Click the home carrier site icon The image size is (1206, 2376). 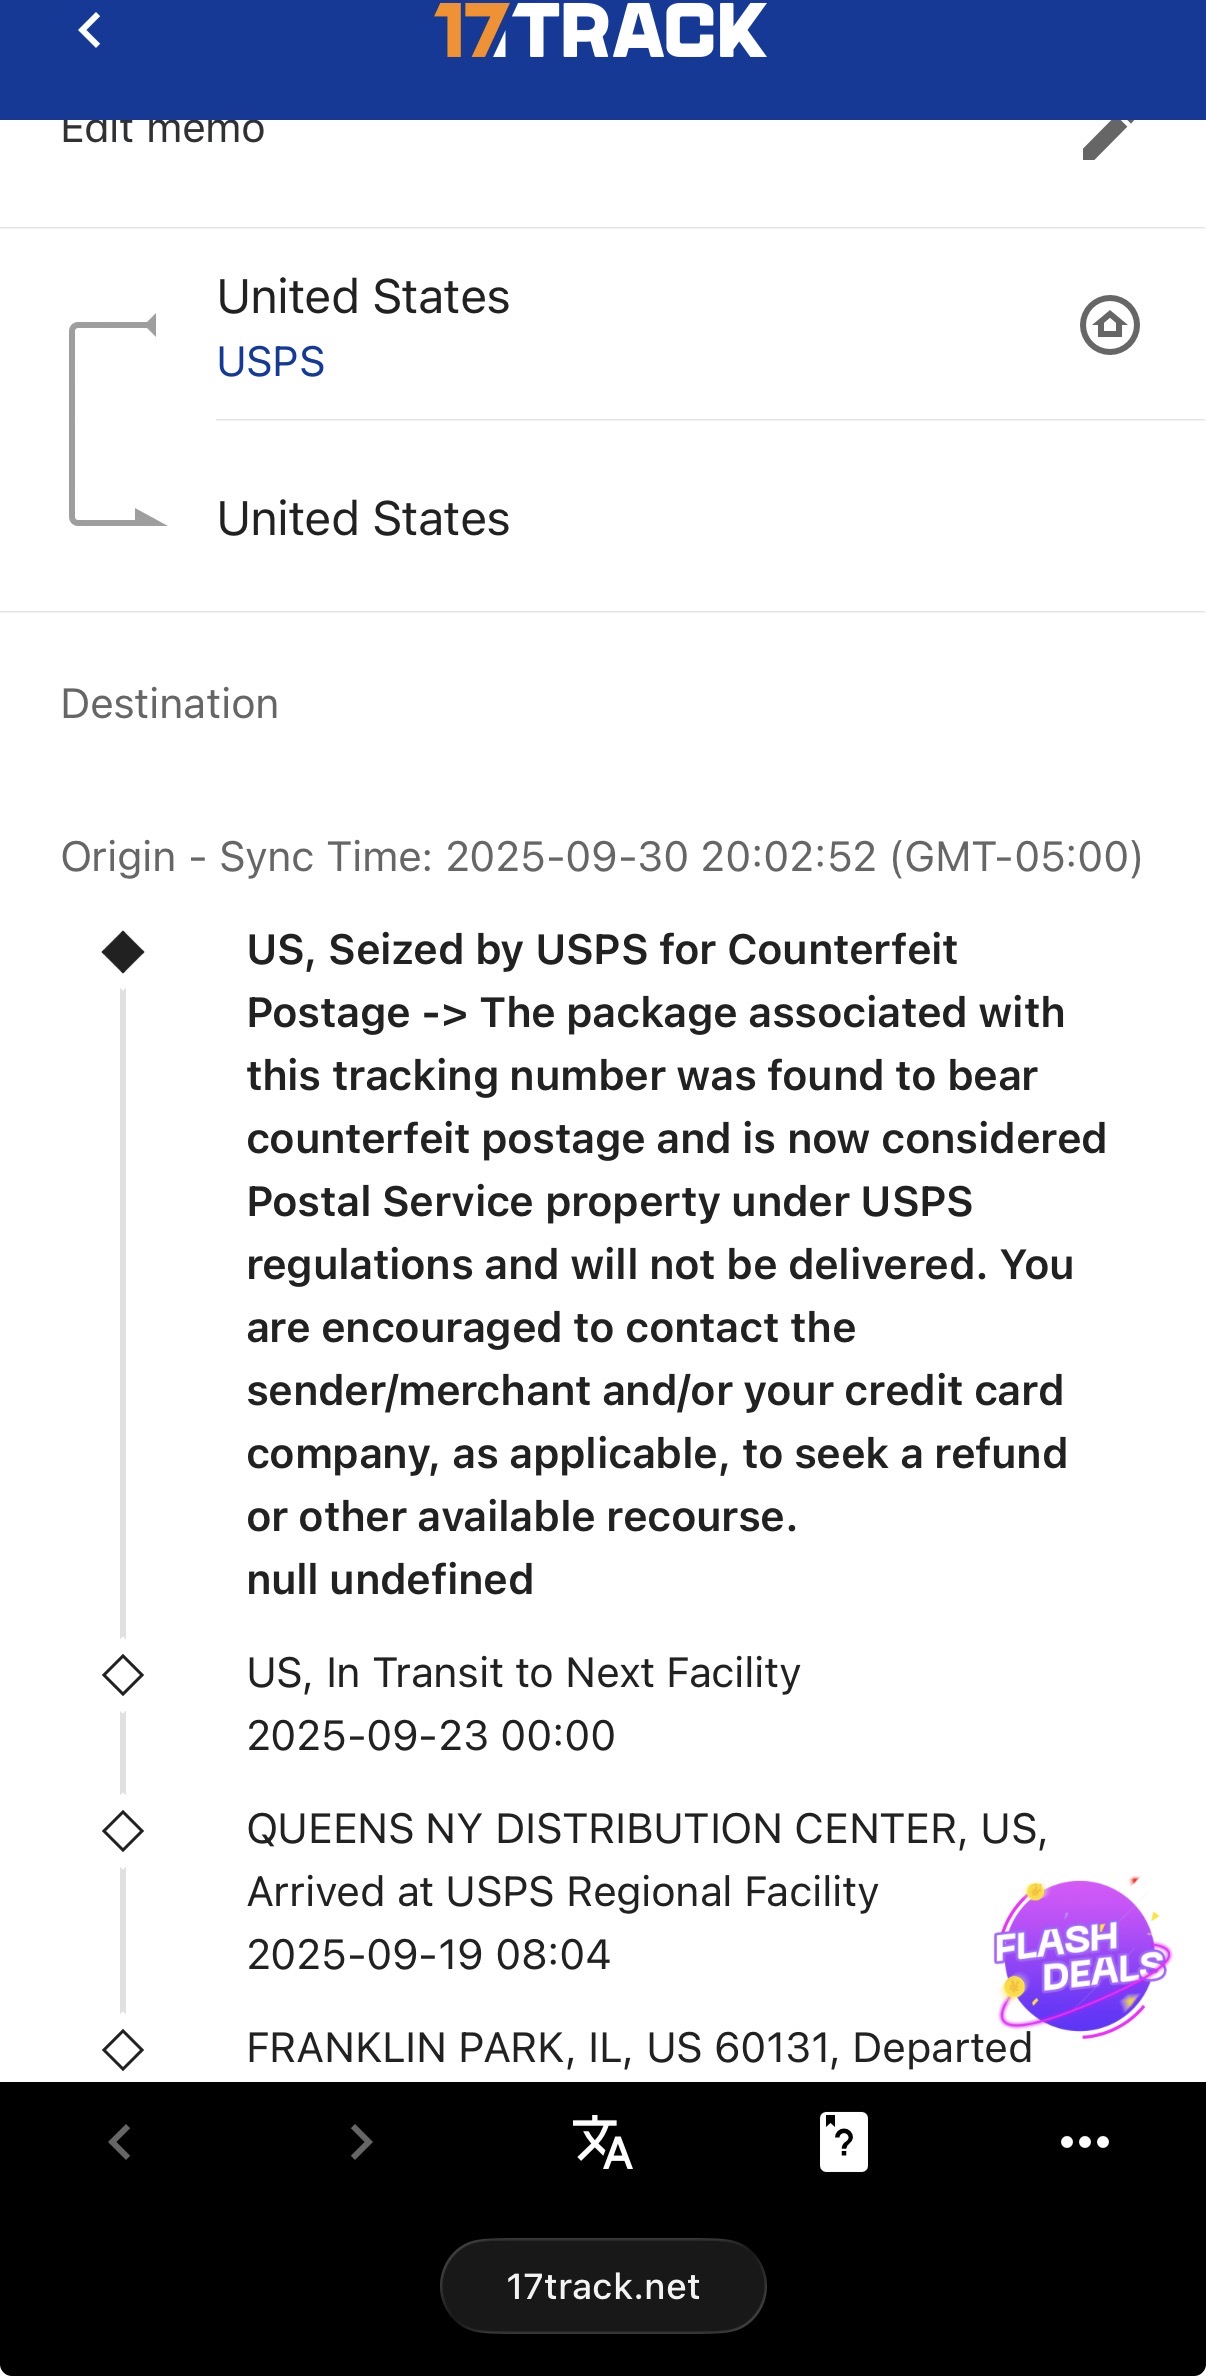point(1109,325)
